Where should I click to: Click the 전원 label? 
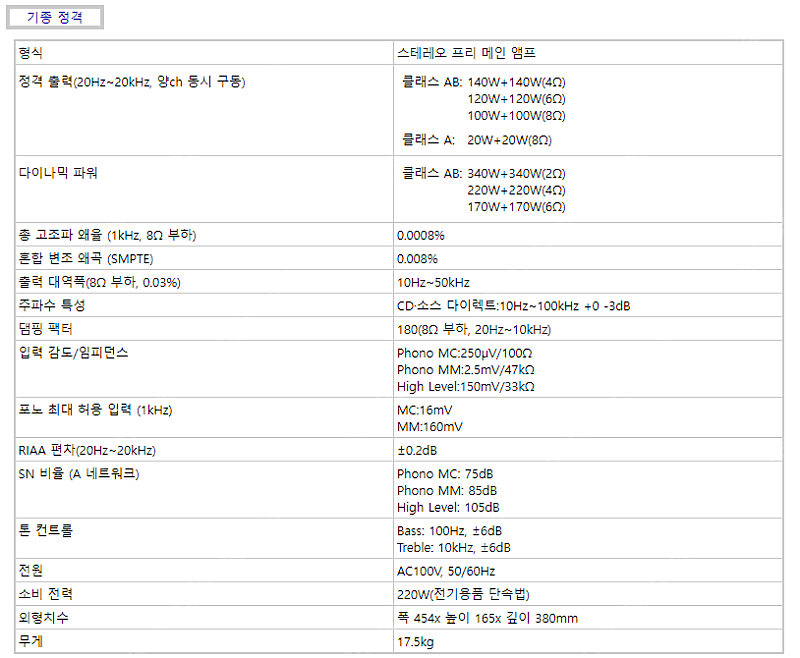tap(31, 570)
